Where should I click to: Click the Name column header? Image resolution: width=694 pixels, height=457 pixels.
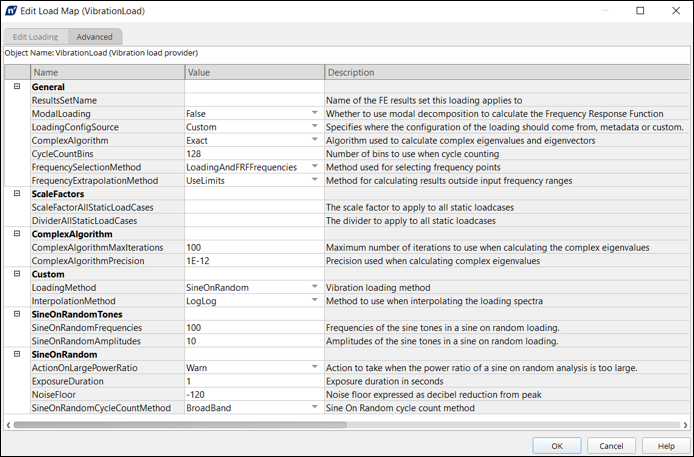[x=108, y=72]
